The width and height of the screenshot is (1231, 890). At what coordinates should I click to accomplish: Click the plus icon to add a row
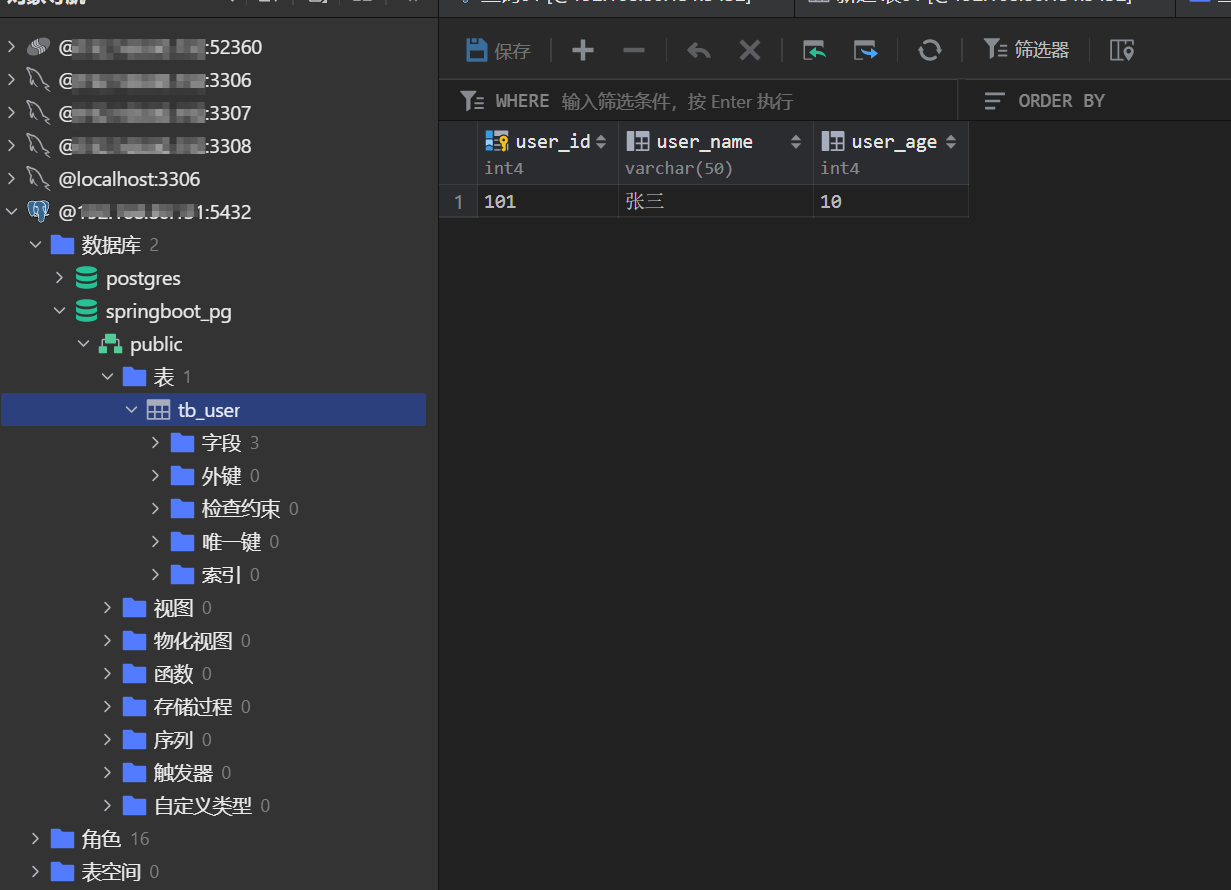pyautogui.click(x=582, y=49)
